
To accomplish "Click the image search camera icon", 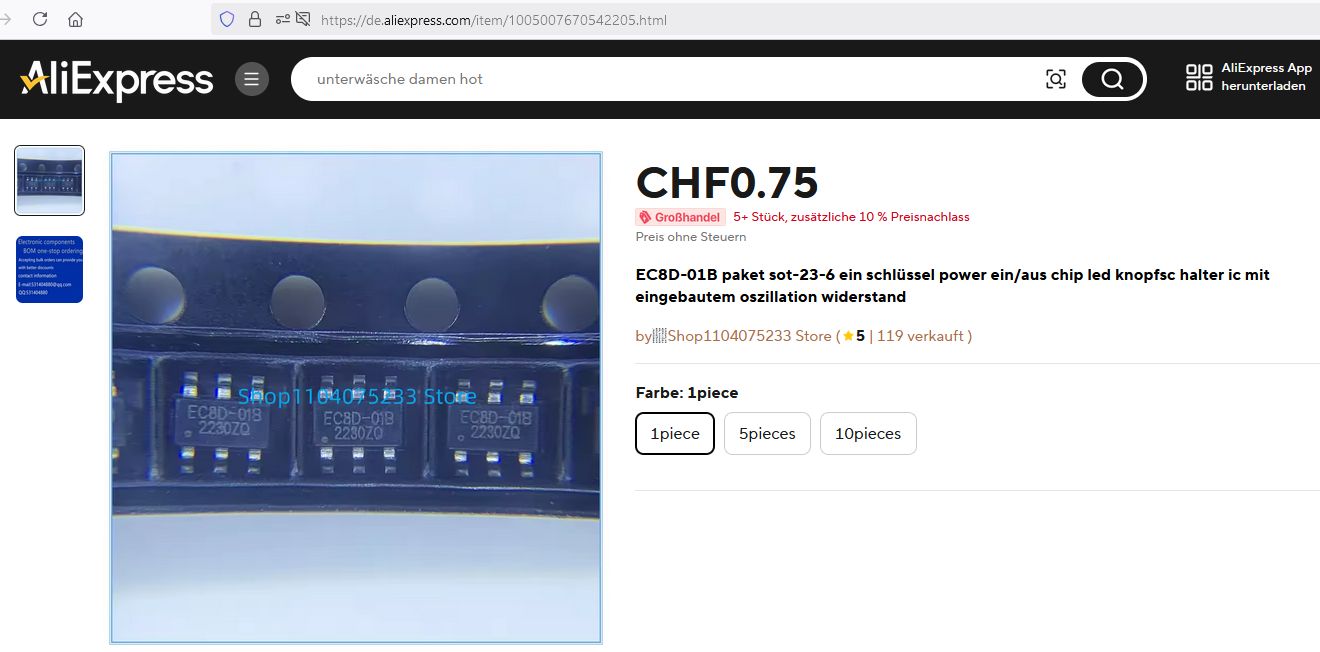I will pyautogui.click(x=1056, y=79).
